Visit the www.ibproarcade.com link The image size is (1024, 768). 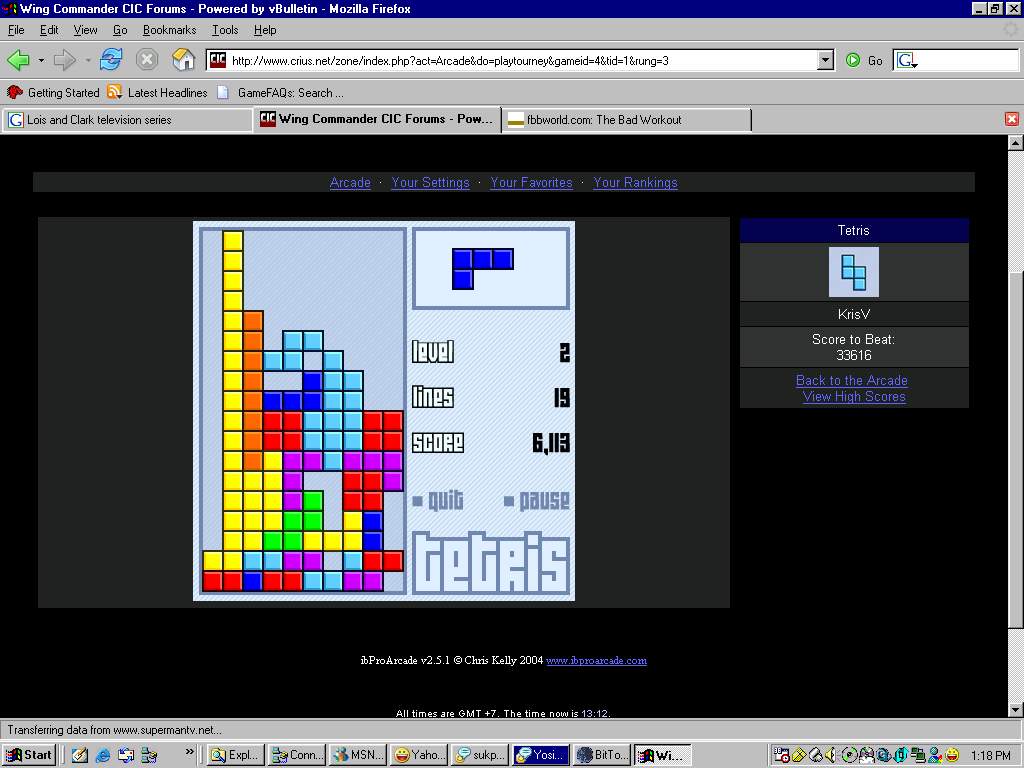point(596,660)
